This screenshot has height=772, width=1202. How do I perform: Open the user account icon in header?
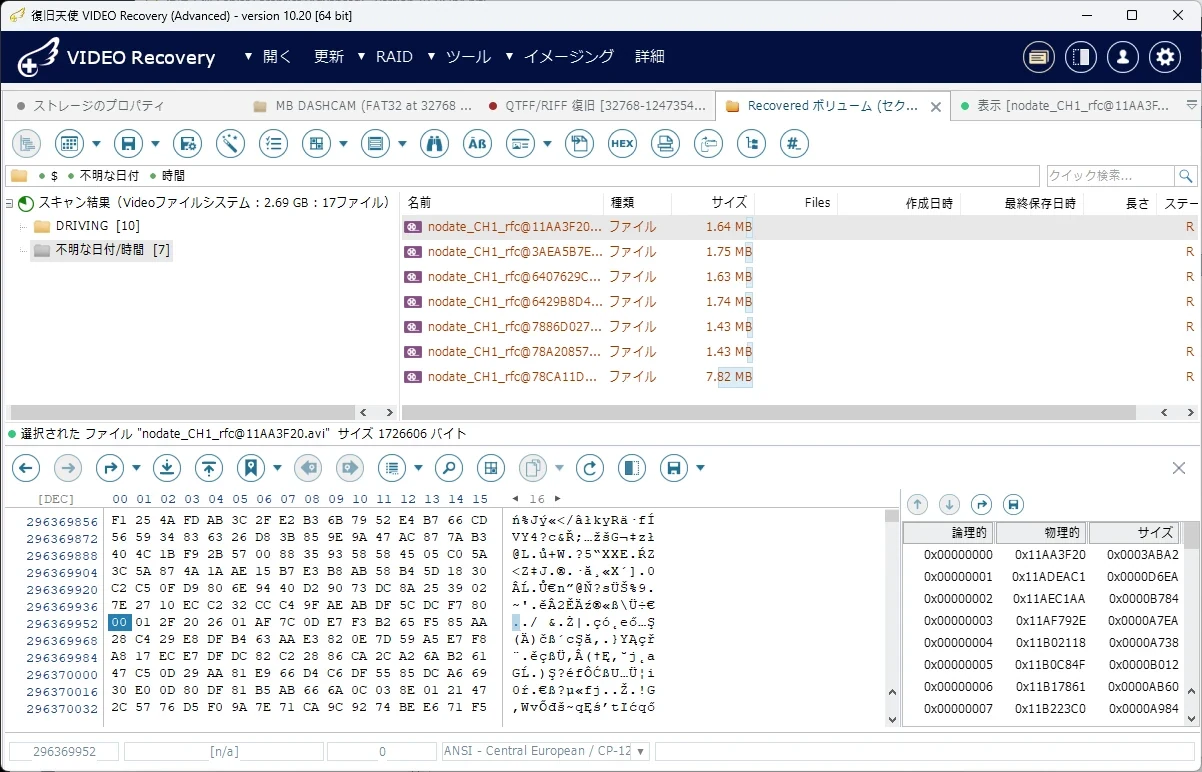(1122, 57)
